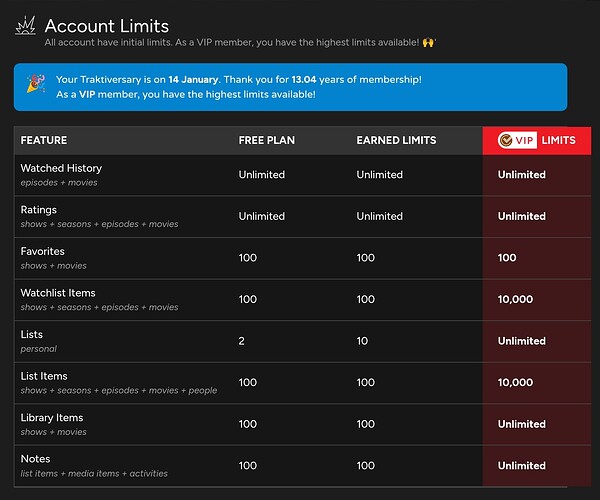This screenshot has width=600, height=500.
Task: Click the FEATURE column header
Action: click(x=44, y=140)
